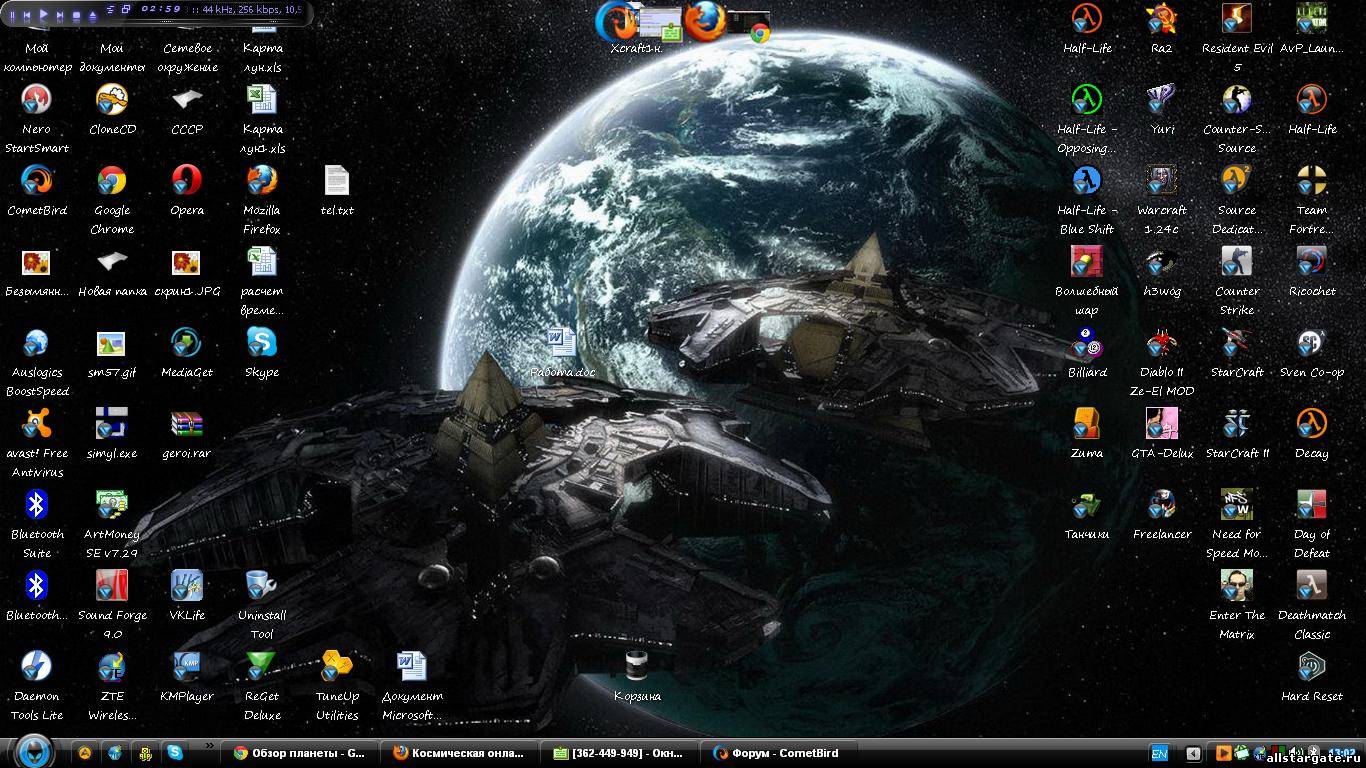The width and height of the screenshot is (1366, 768).
Task: Show hidden tray icons with arrow button
Action: coord(1193,753)
